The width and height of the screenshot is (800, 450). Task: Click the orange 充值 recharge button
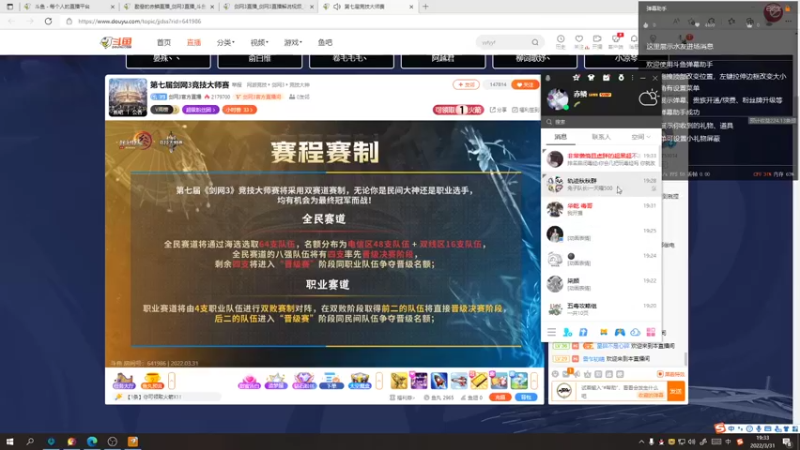click(x=500, y=397)
